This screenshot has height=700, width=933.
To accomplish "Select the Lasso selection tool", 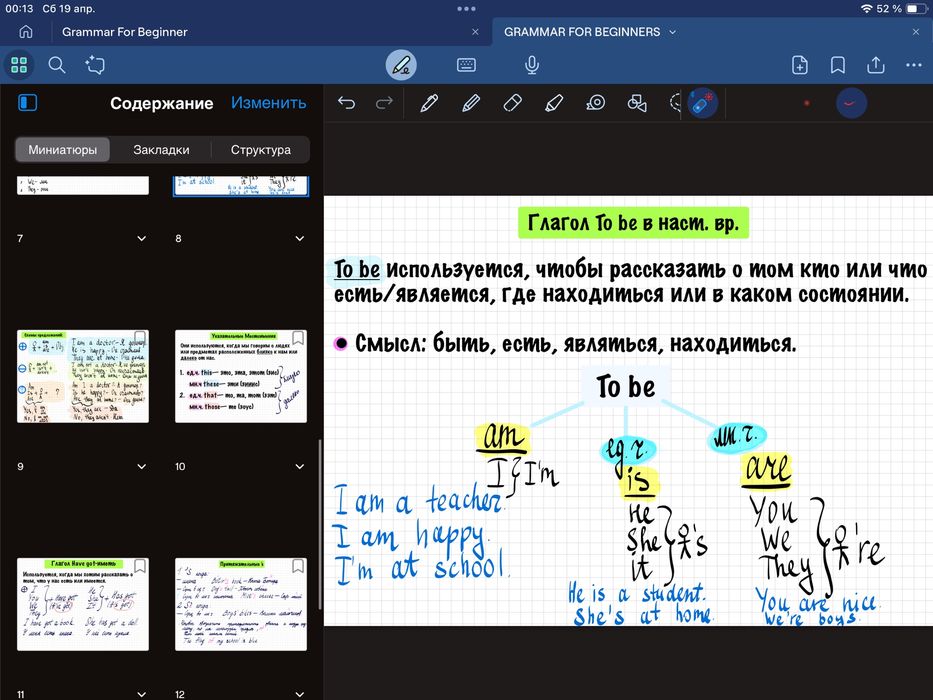I will (x=675, y=103).
